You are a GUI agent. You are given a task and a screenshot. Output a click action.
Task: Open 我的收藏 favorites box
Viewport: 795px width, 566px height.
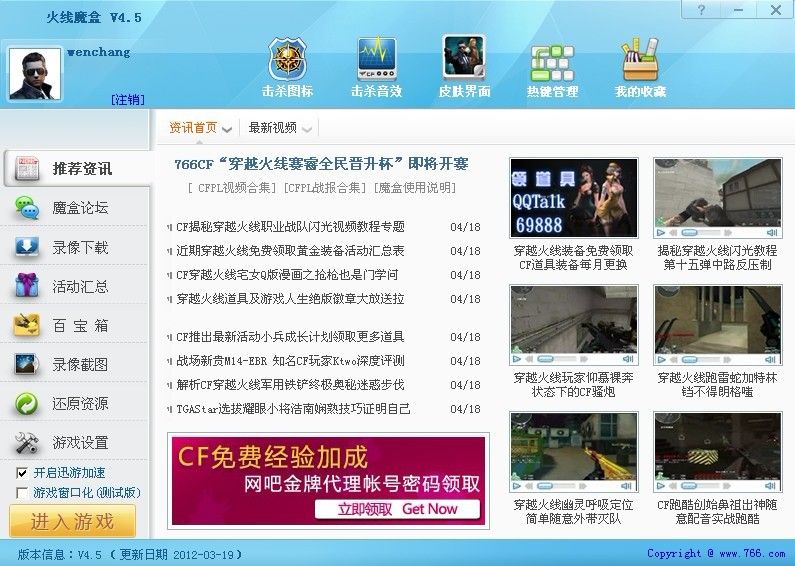tap(640, 67)
